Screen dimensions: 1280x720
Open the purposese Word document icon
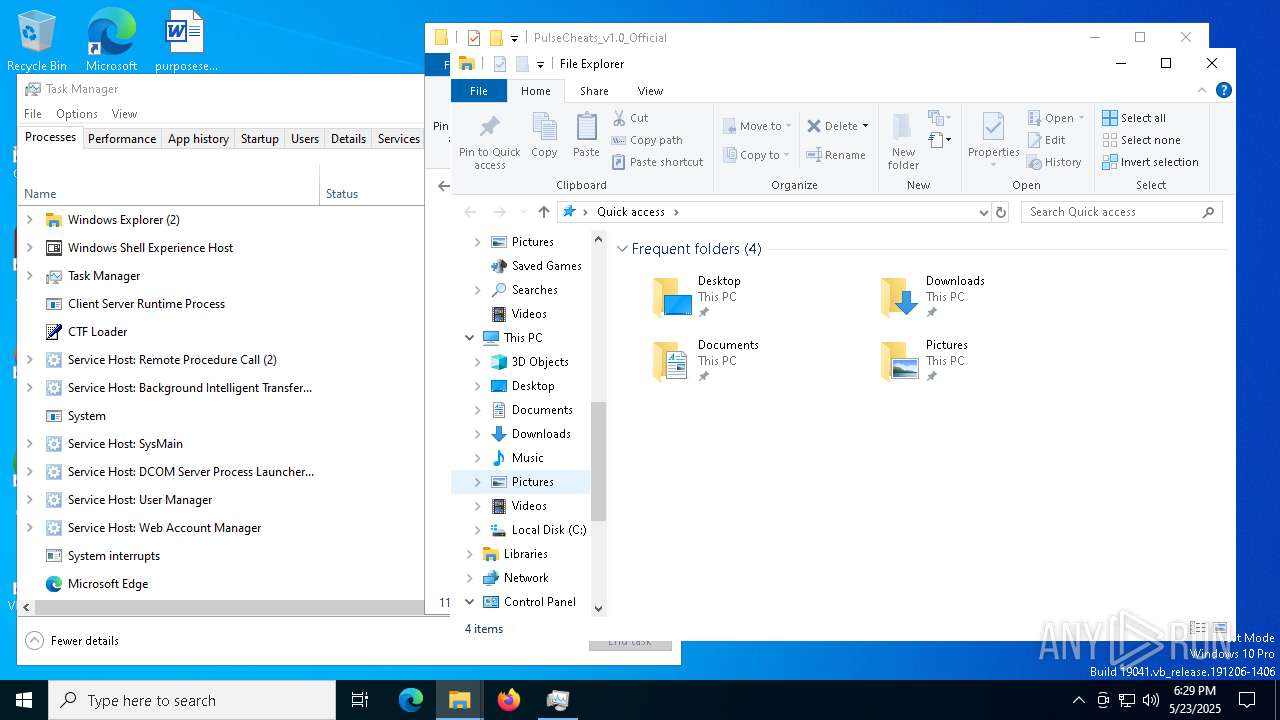click(x=186, y=41)
